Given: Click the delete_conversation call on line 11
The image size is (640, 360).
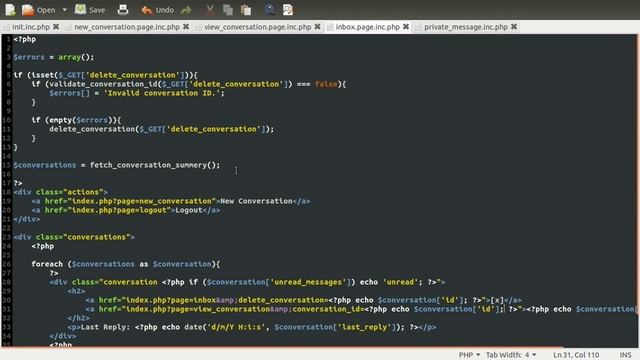Looking at the screenshot, I should tap(162, 129).
